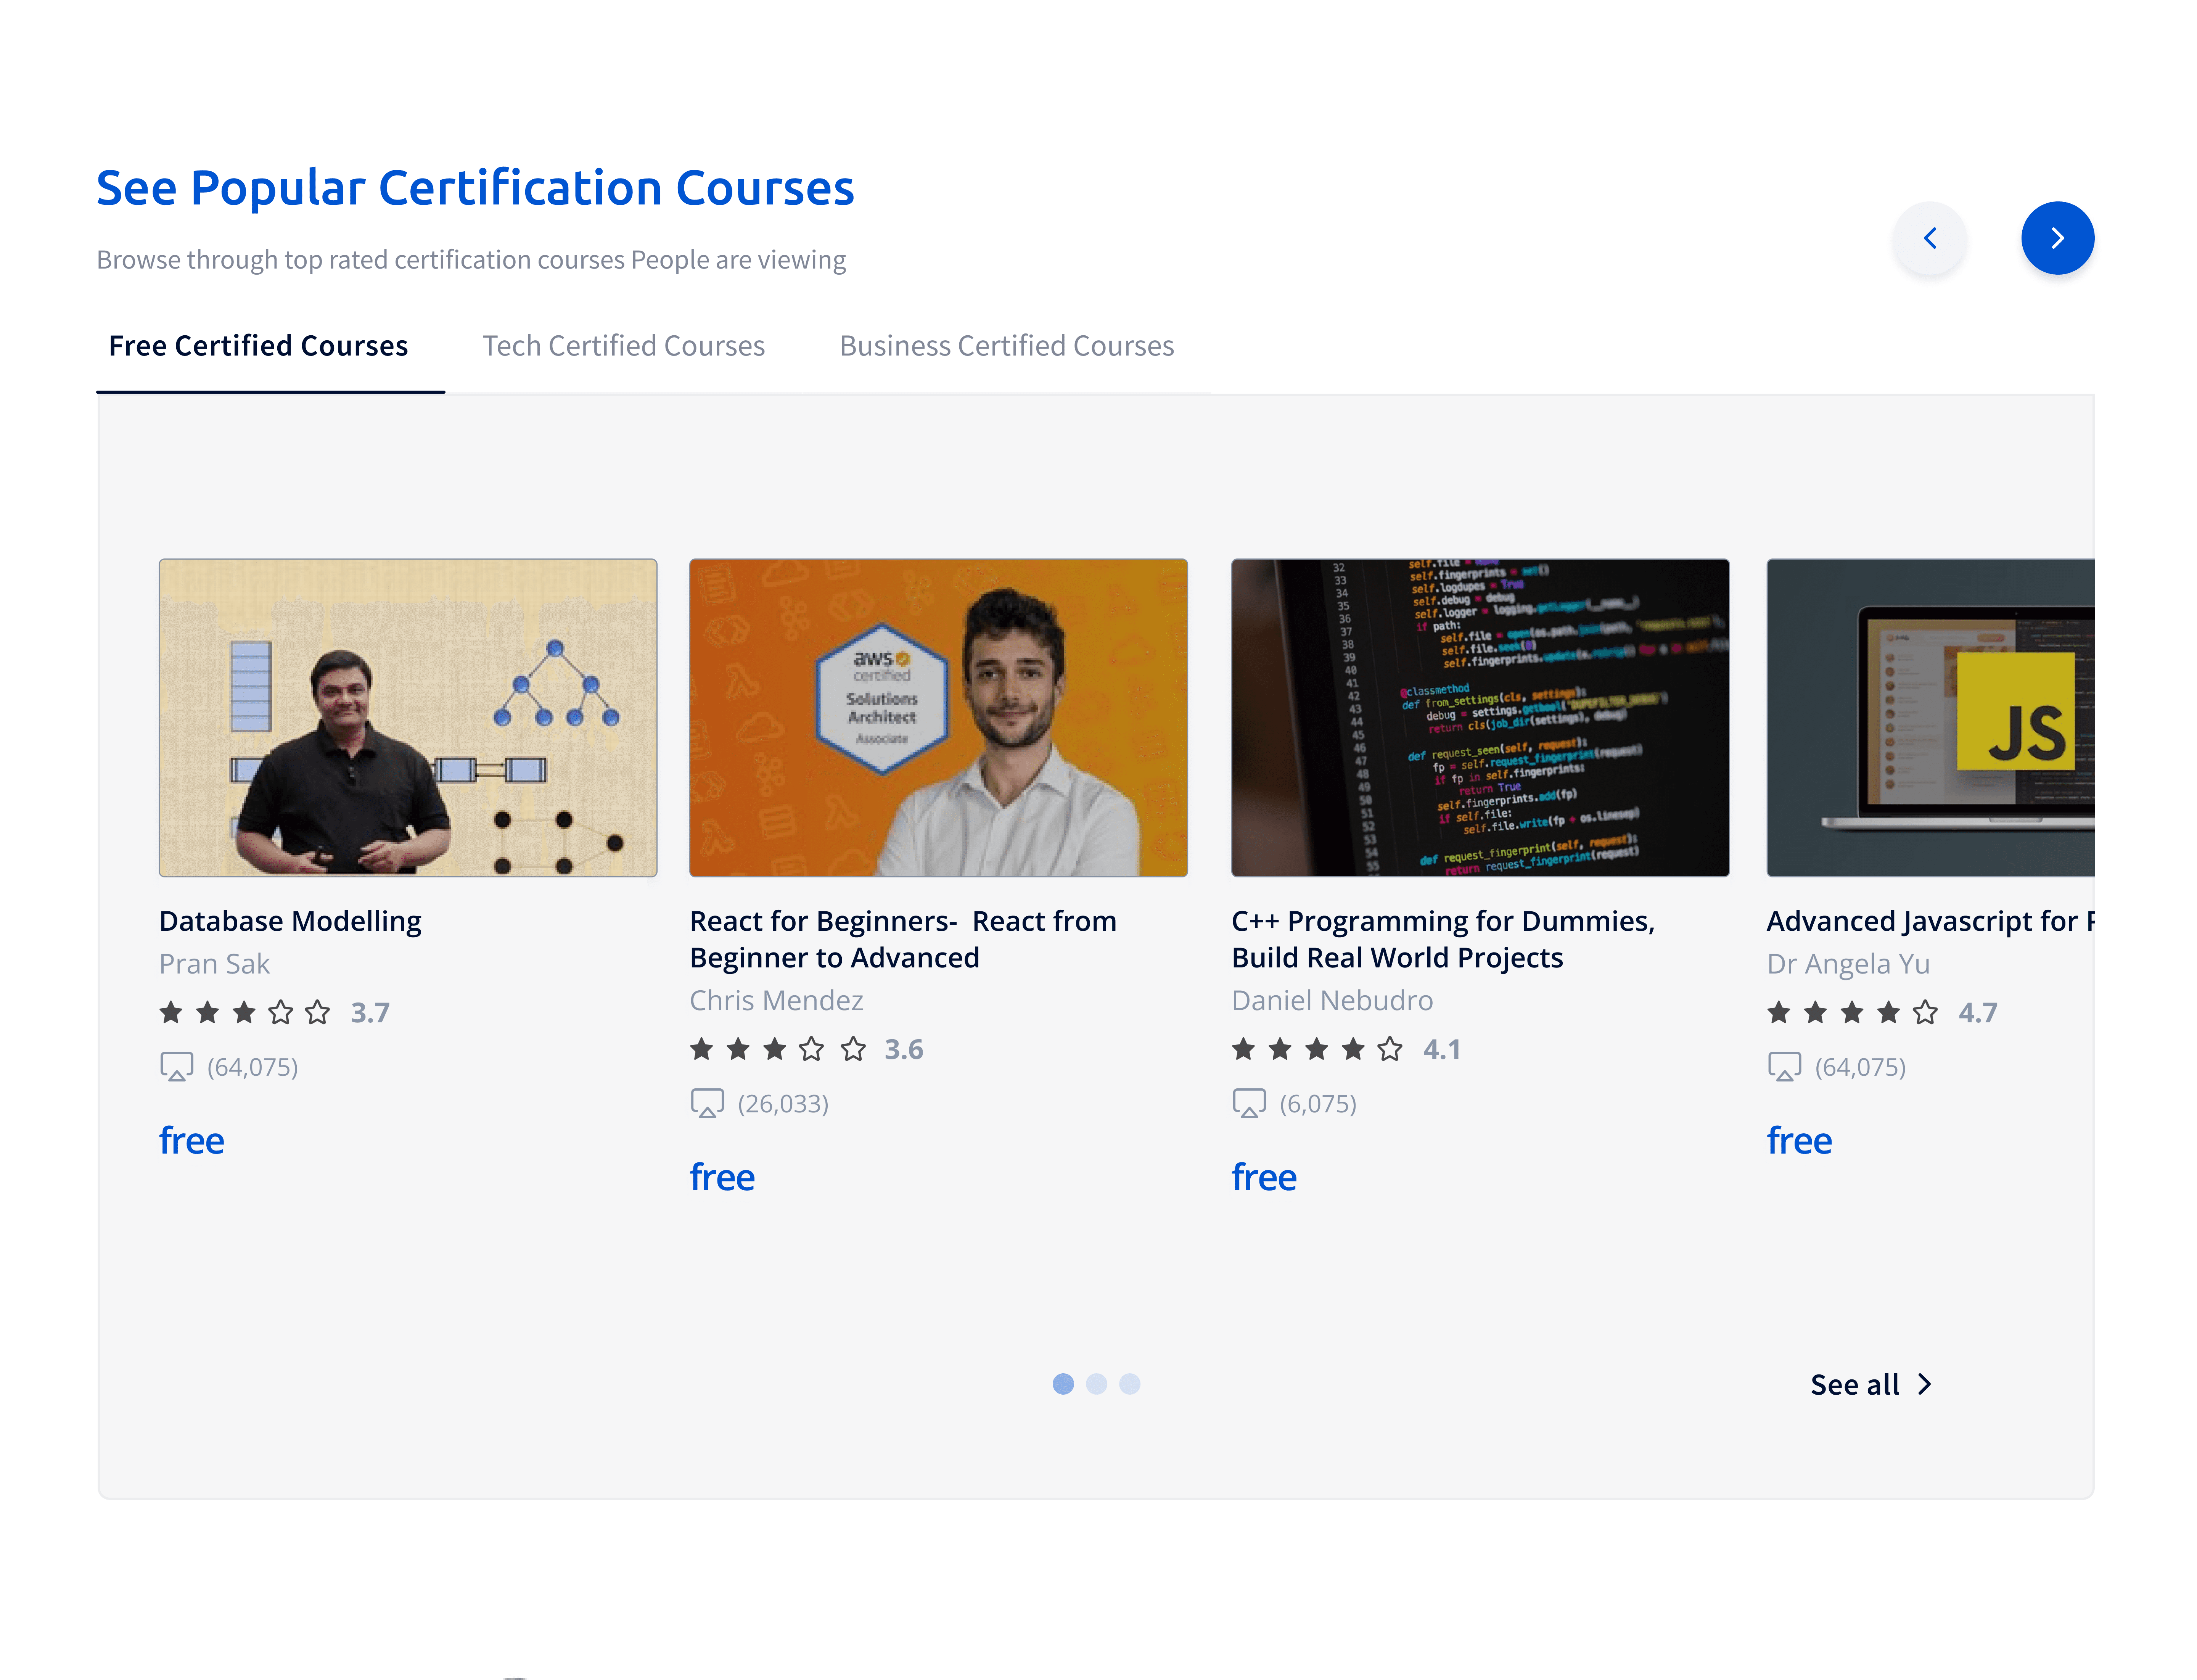Click the 3.7 star rating of Database Modelling
This screenshot has width=2197, height=1680.
274,1013
